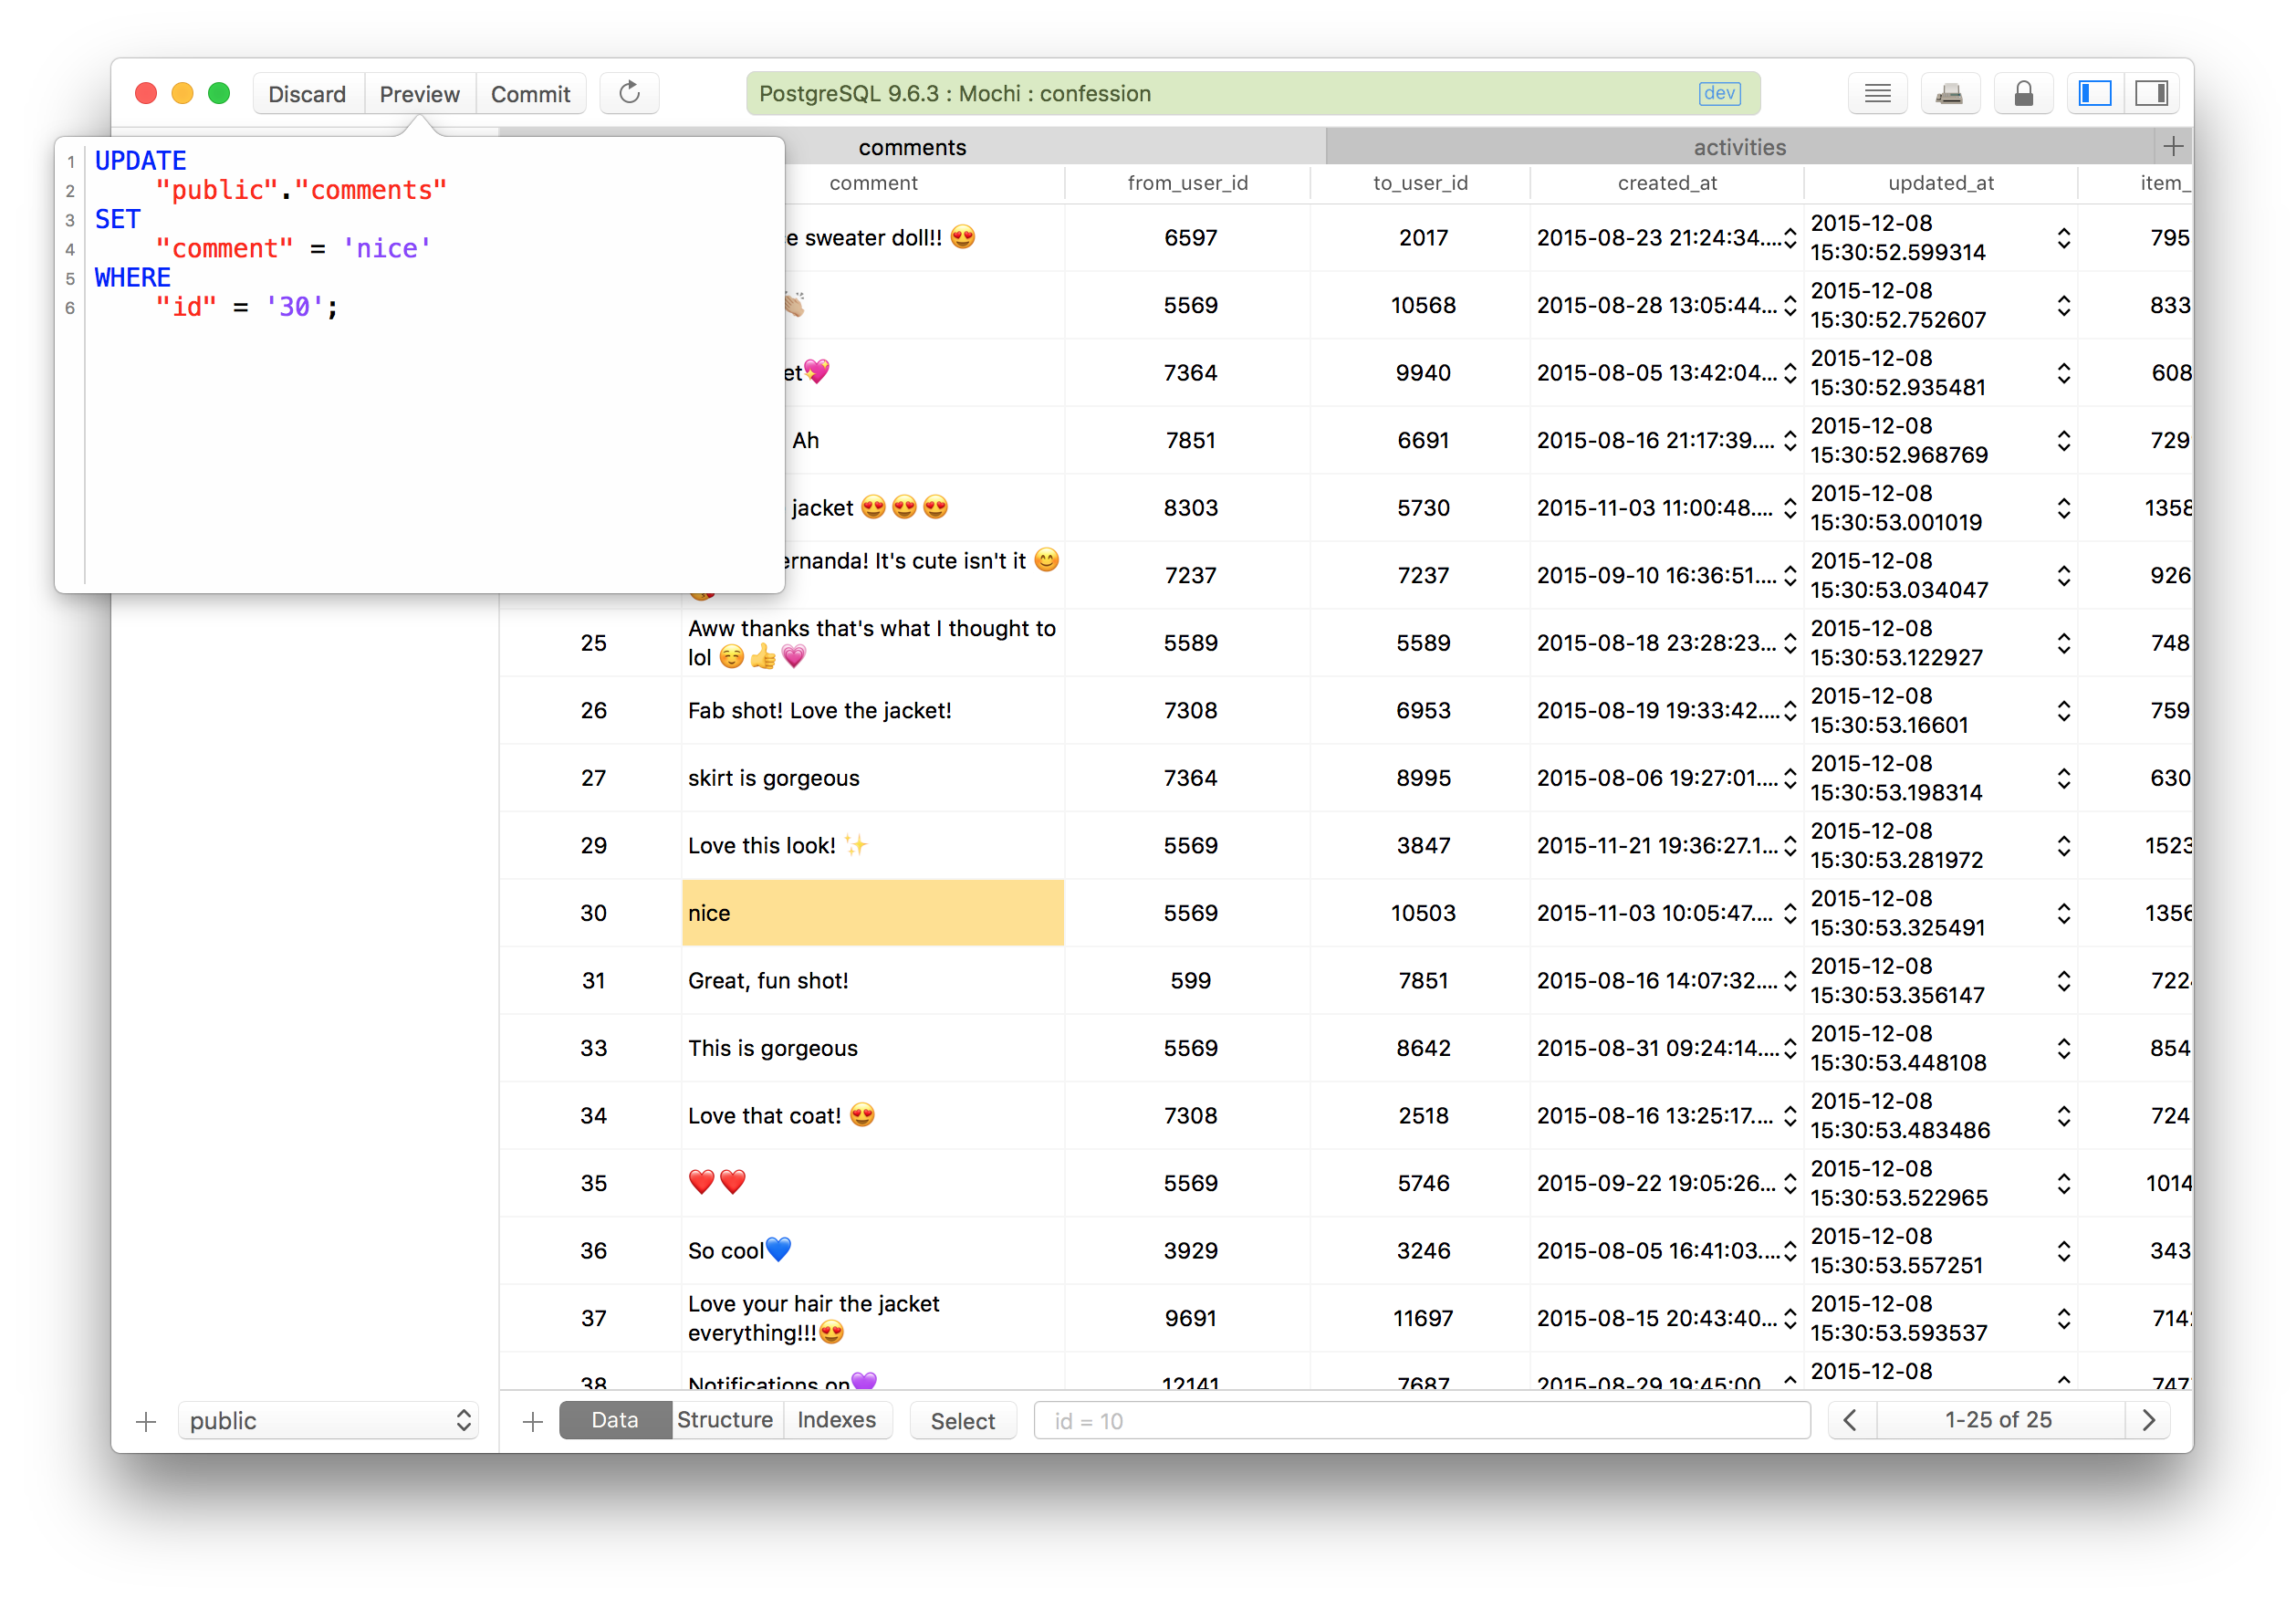The height and width of the screenshot is (1599, 2296).
Task: Add a new tab with the plus icon
Action: point(2172,147)
